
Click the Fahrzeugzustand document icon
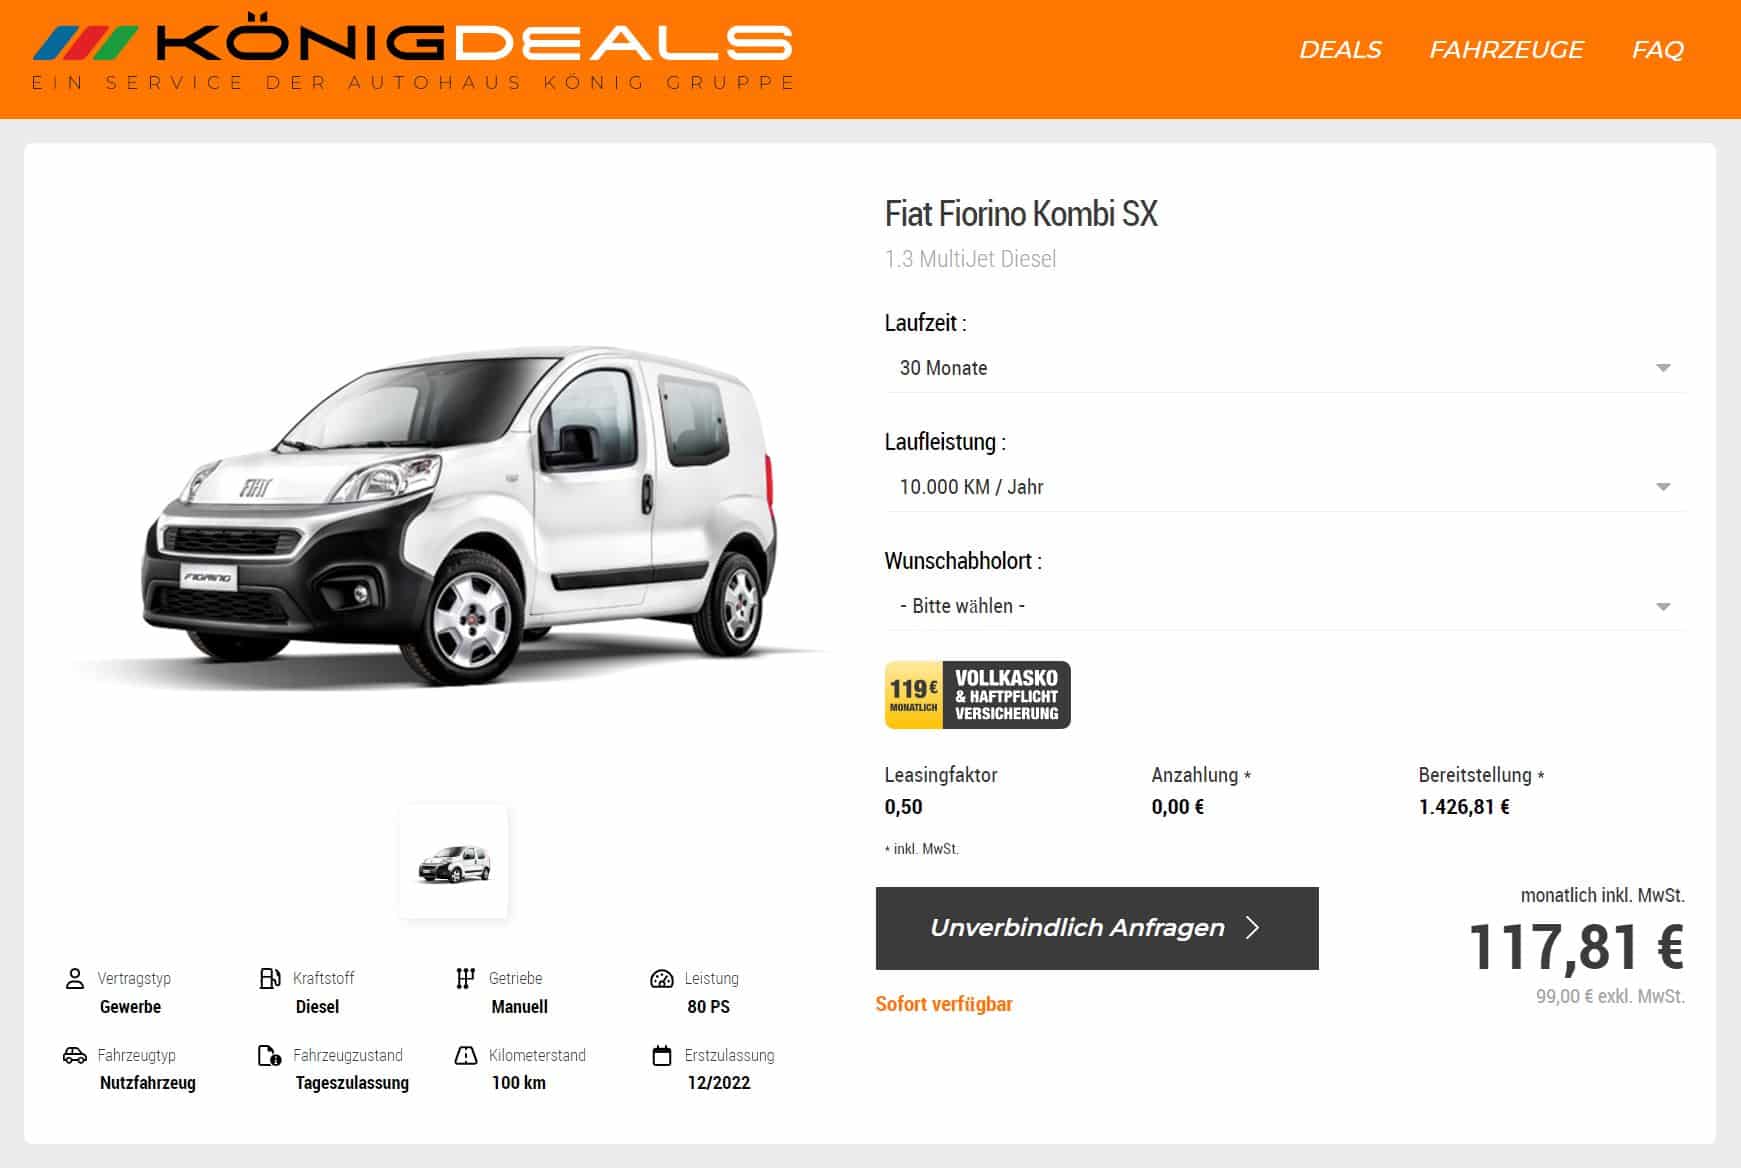(269, 1055)
